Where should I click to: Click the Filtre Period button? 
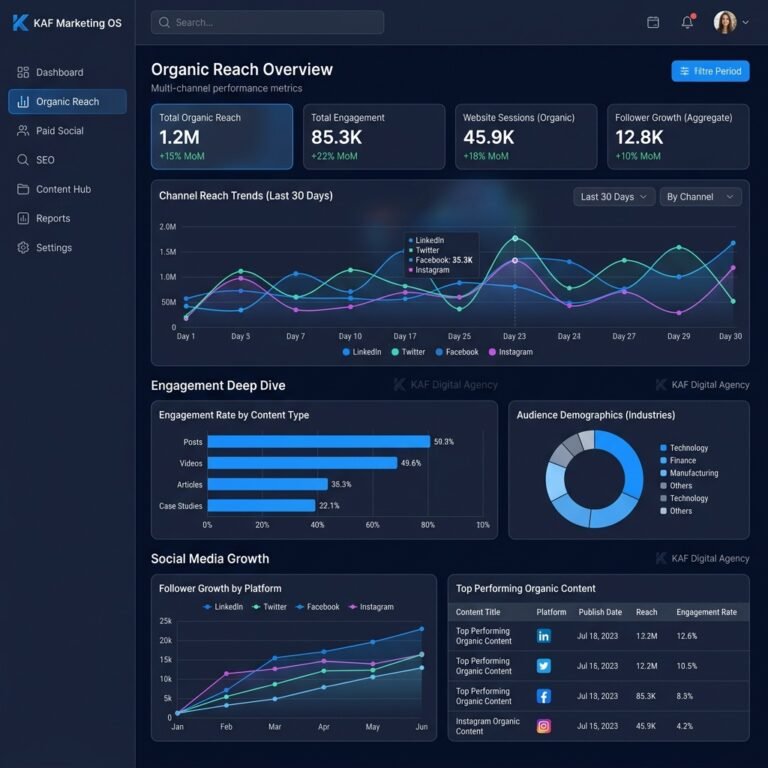click(710, 71)
